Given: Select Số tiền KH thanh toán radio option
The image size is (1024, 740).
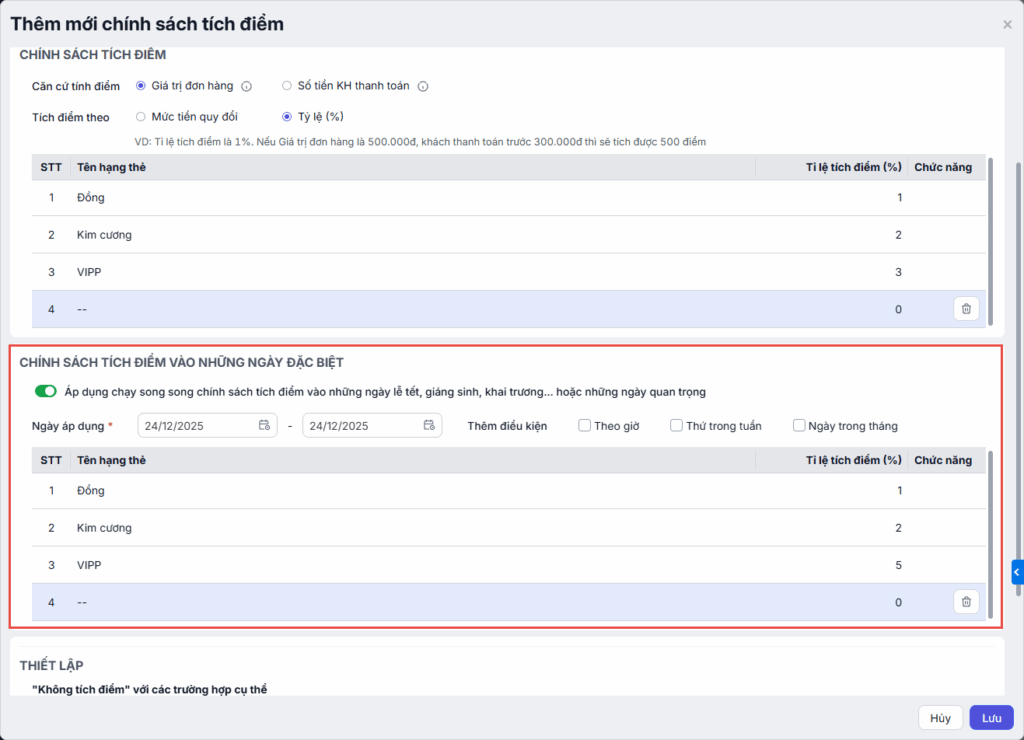Looking at the screenshot, I should click(287, 86).
